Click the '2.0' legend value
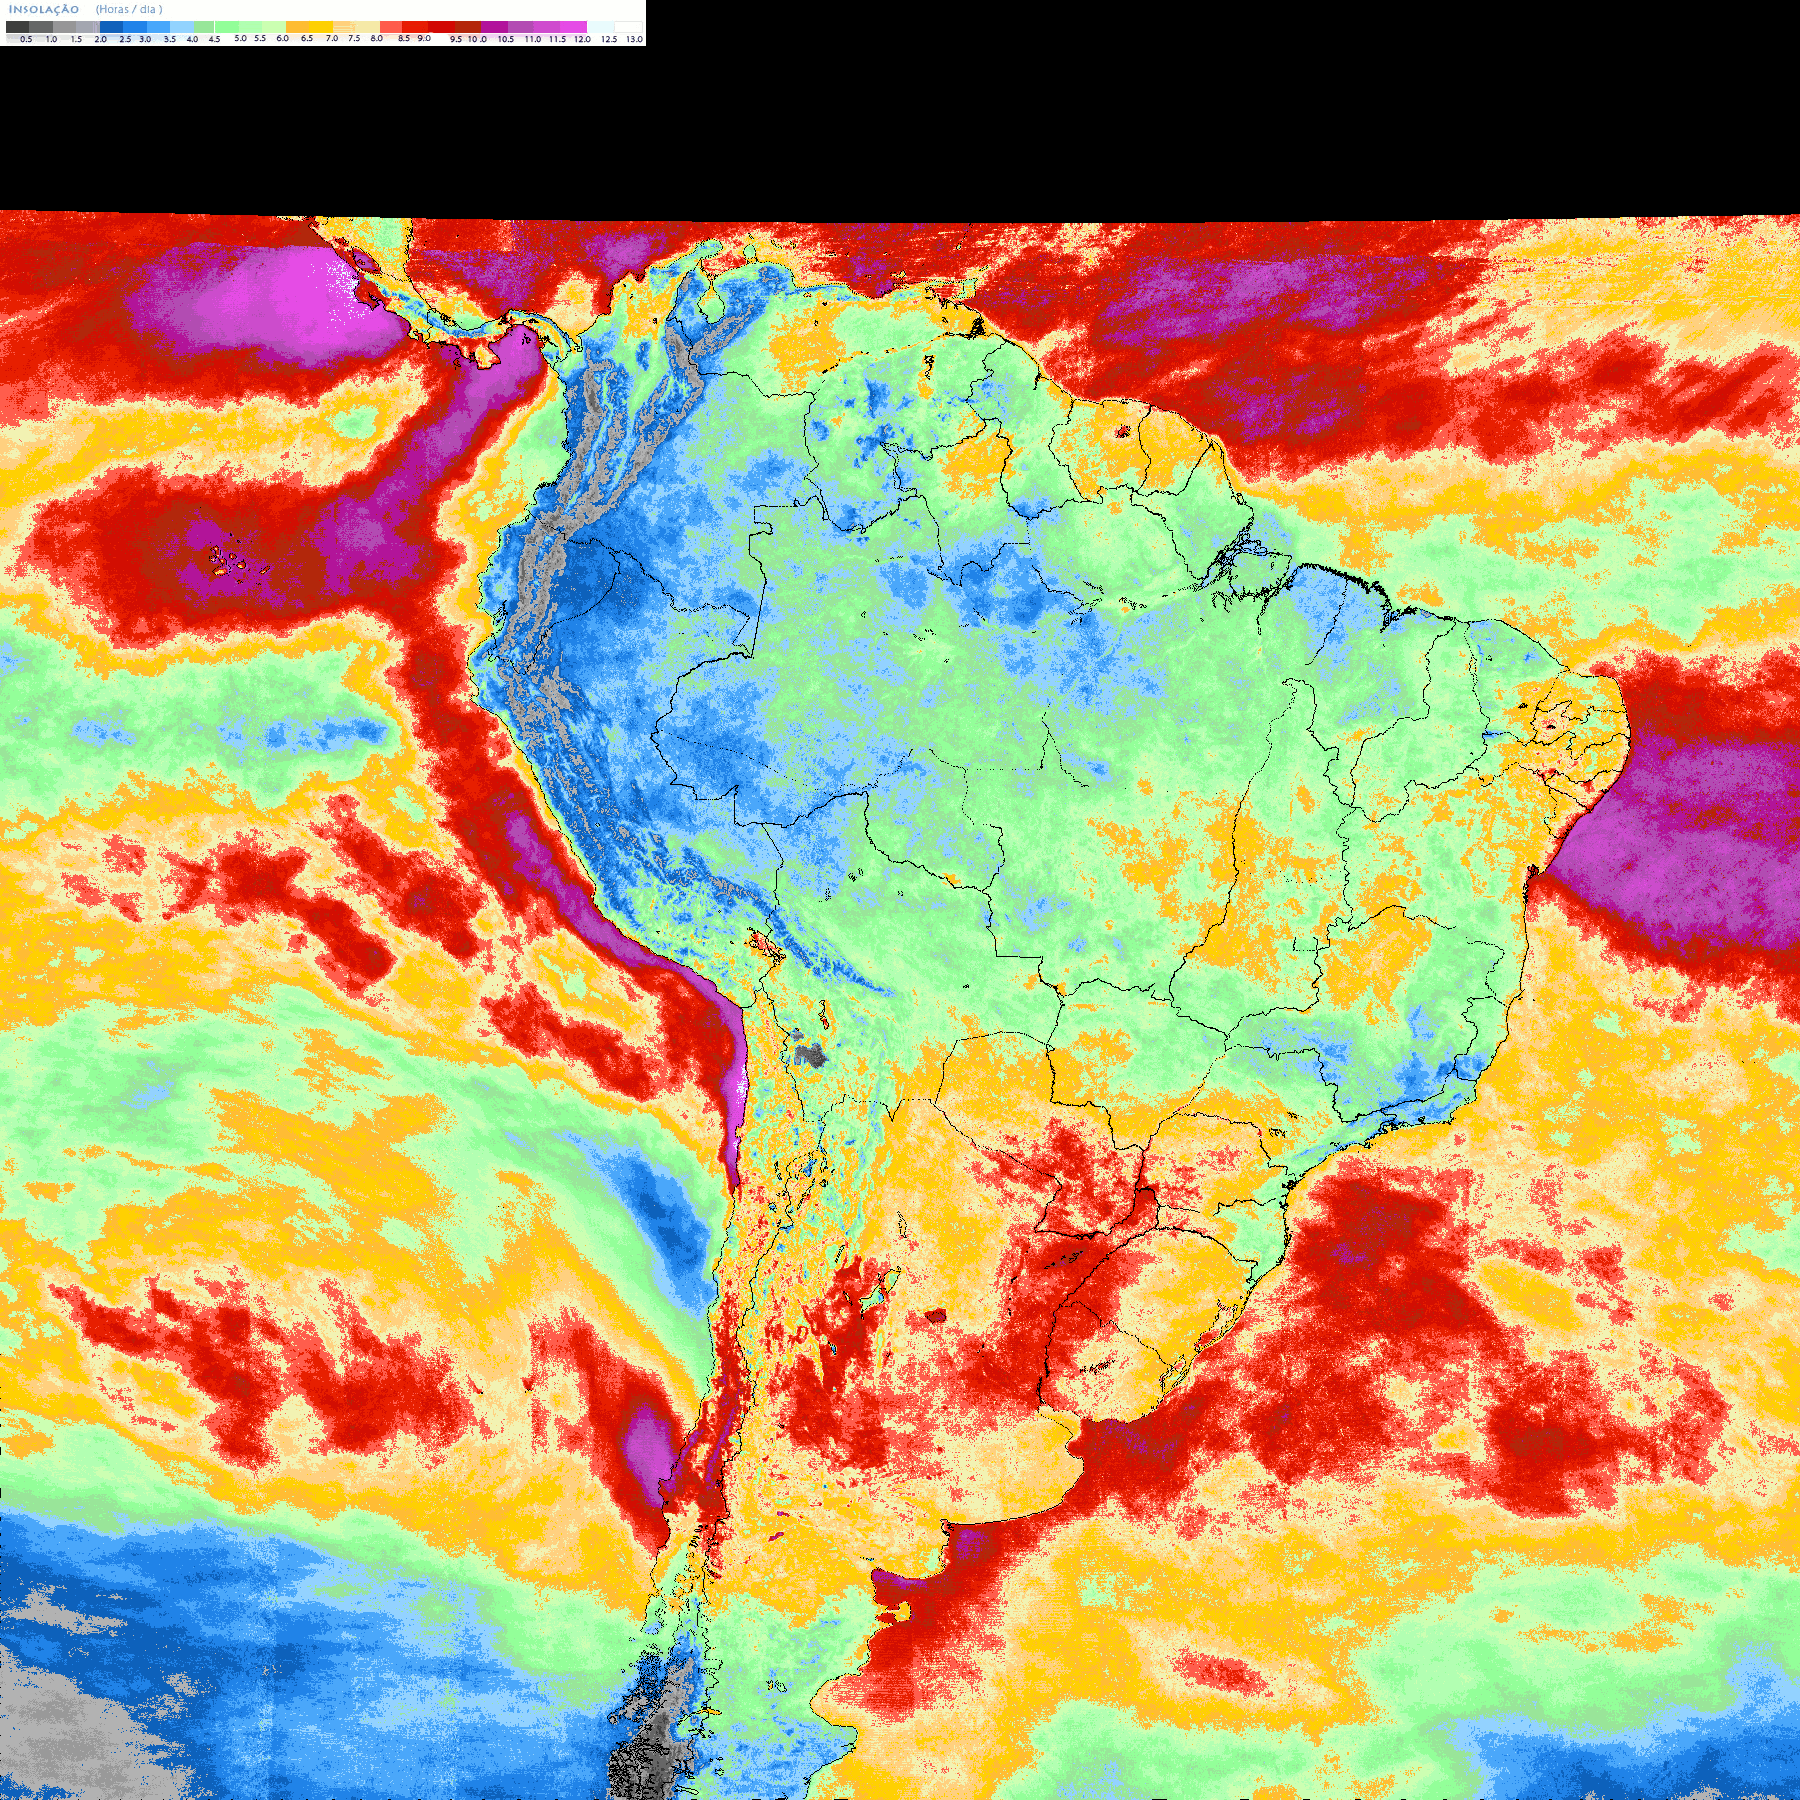The height and width of the screenshot is (1800, 1800). click(x=100, y=39)
